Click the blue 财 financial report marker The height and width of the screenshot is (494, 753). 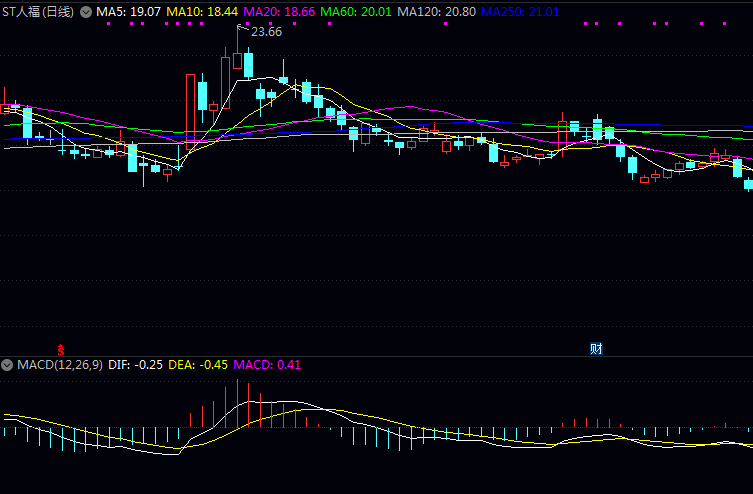[596, 349]
